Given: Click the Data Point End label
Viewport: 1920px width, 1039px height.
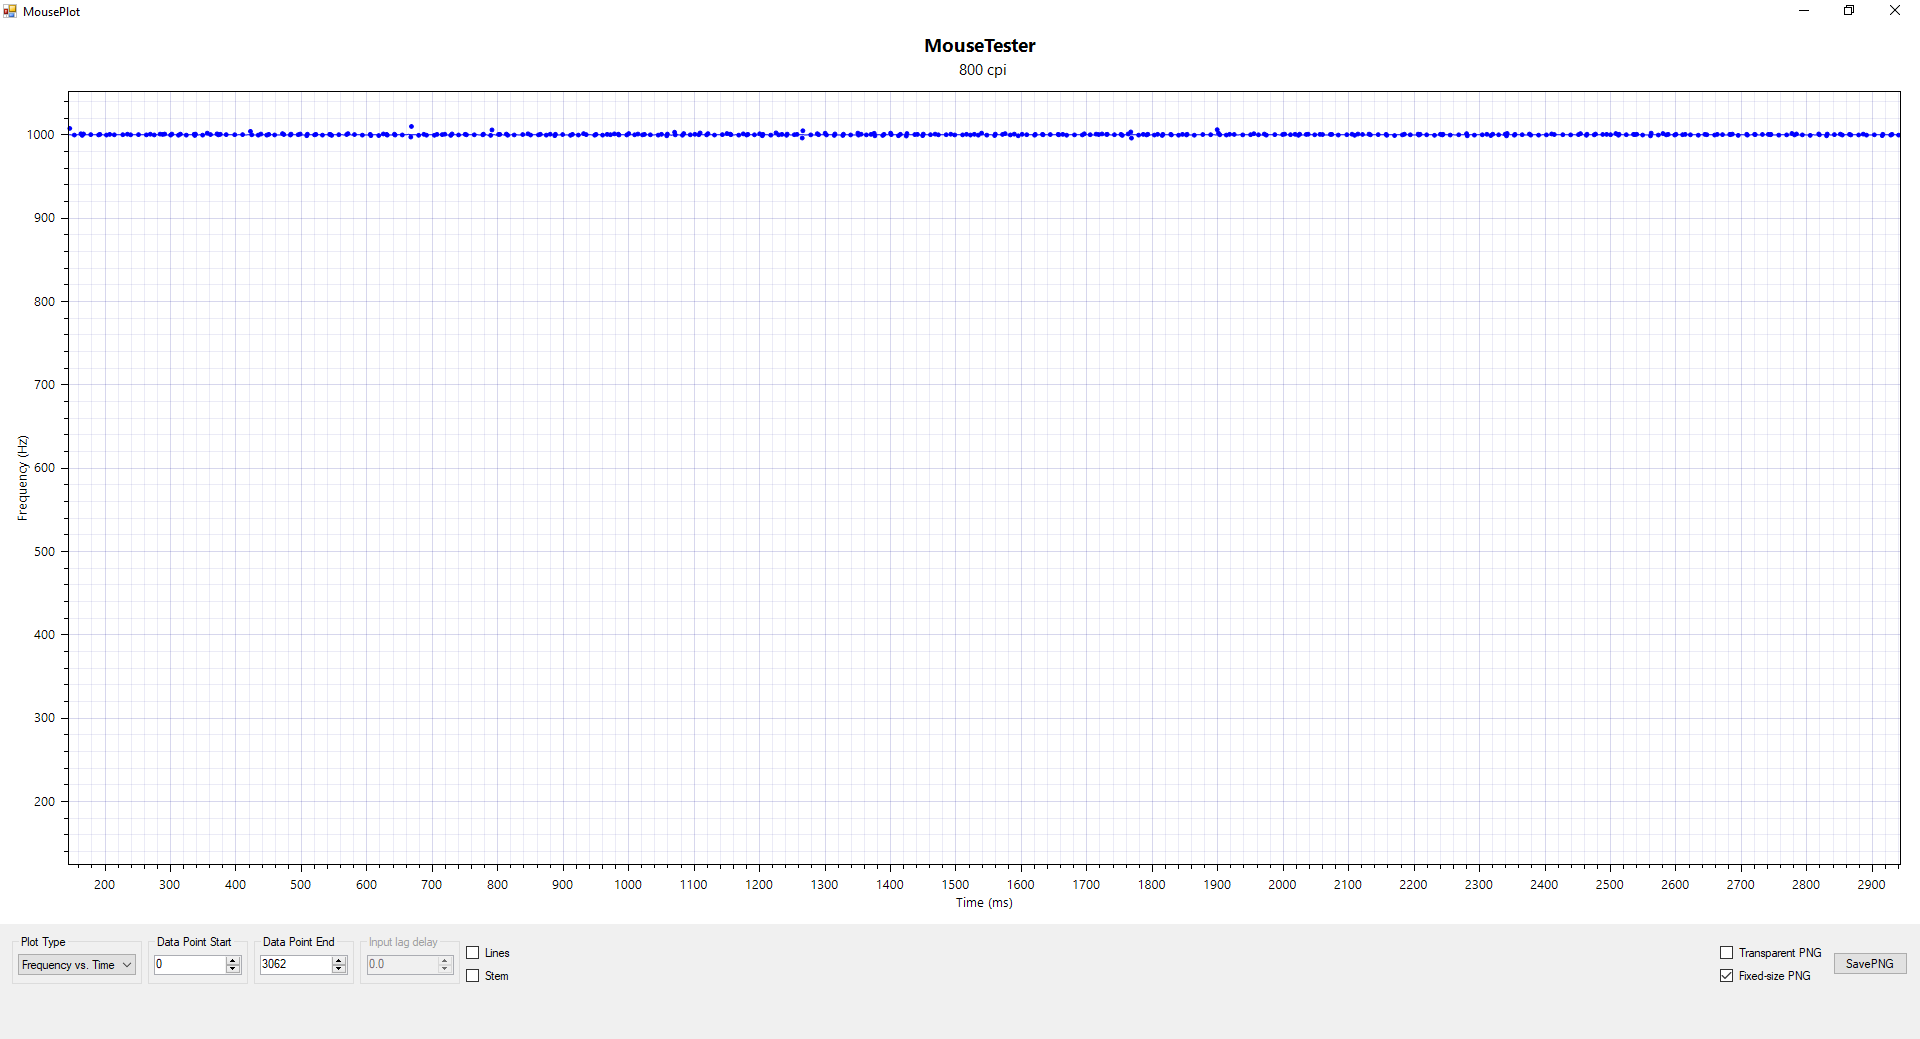Looking at the screenshot, I should click(299, 942).
